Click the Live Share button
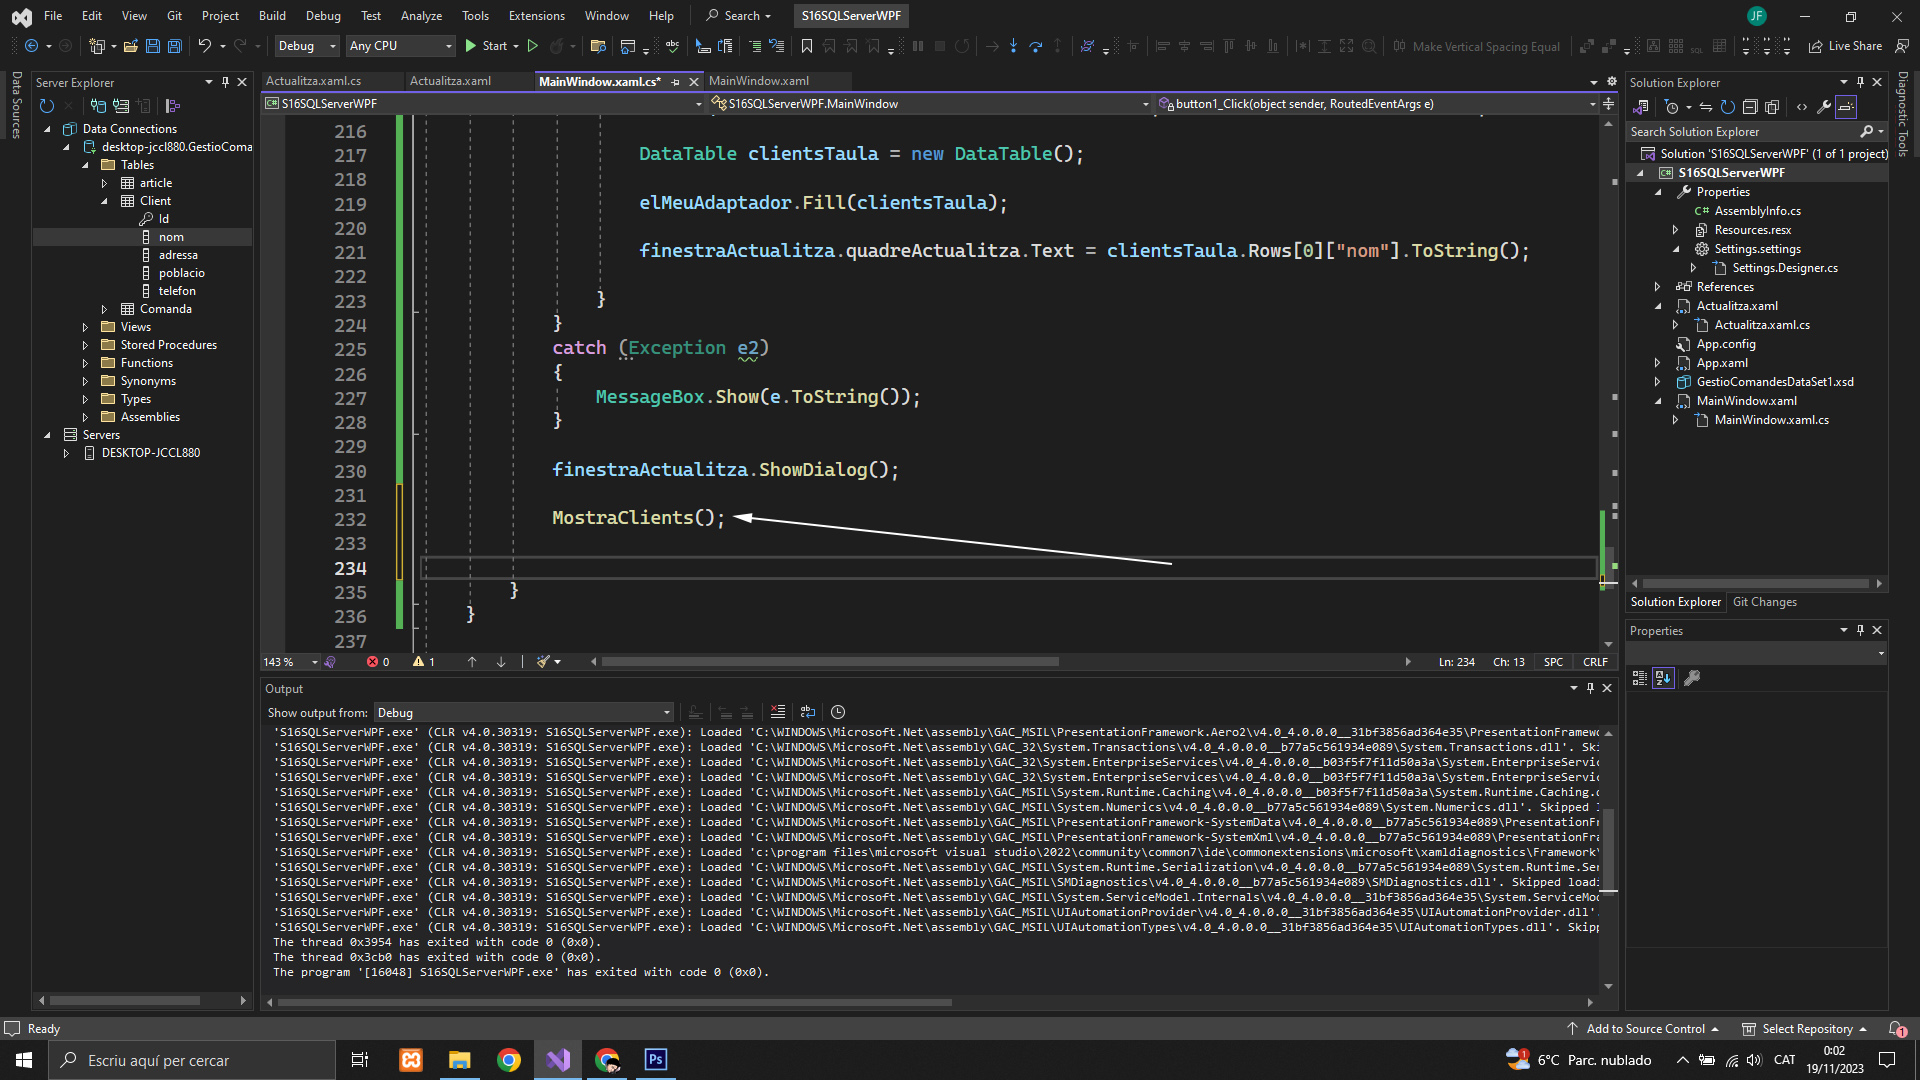 pos(1845,46)
